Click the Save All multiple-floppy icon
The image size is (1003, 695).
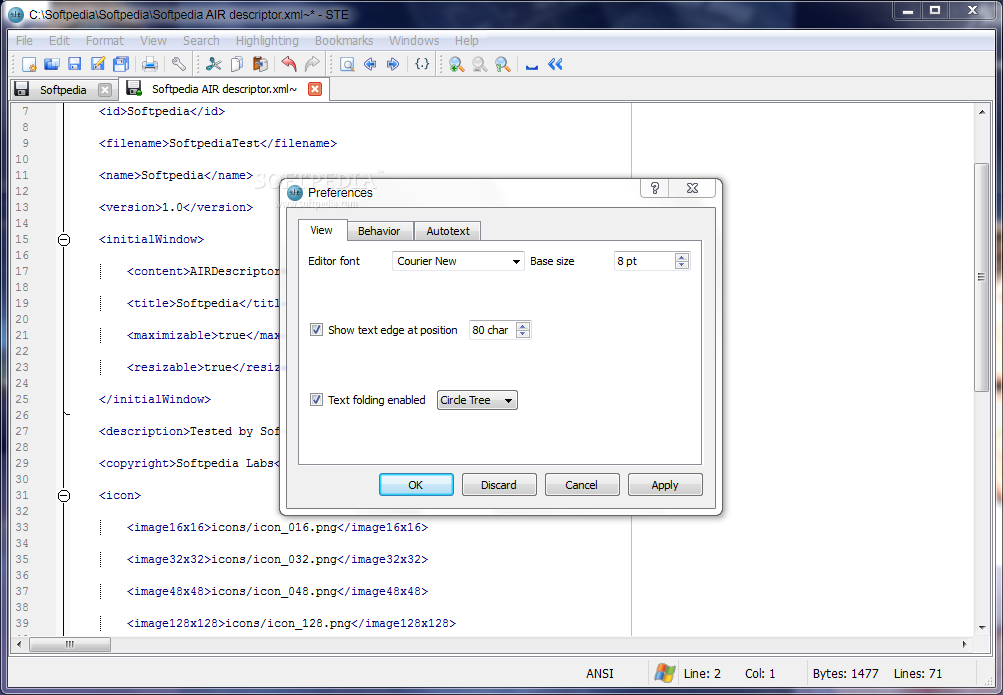tap(121, 65)
